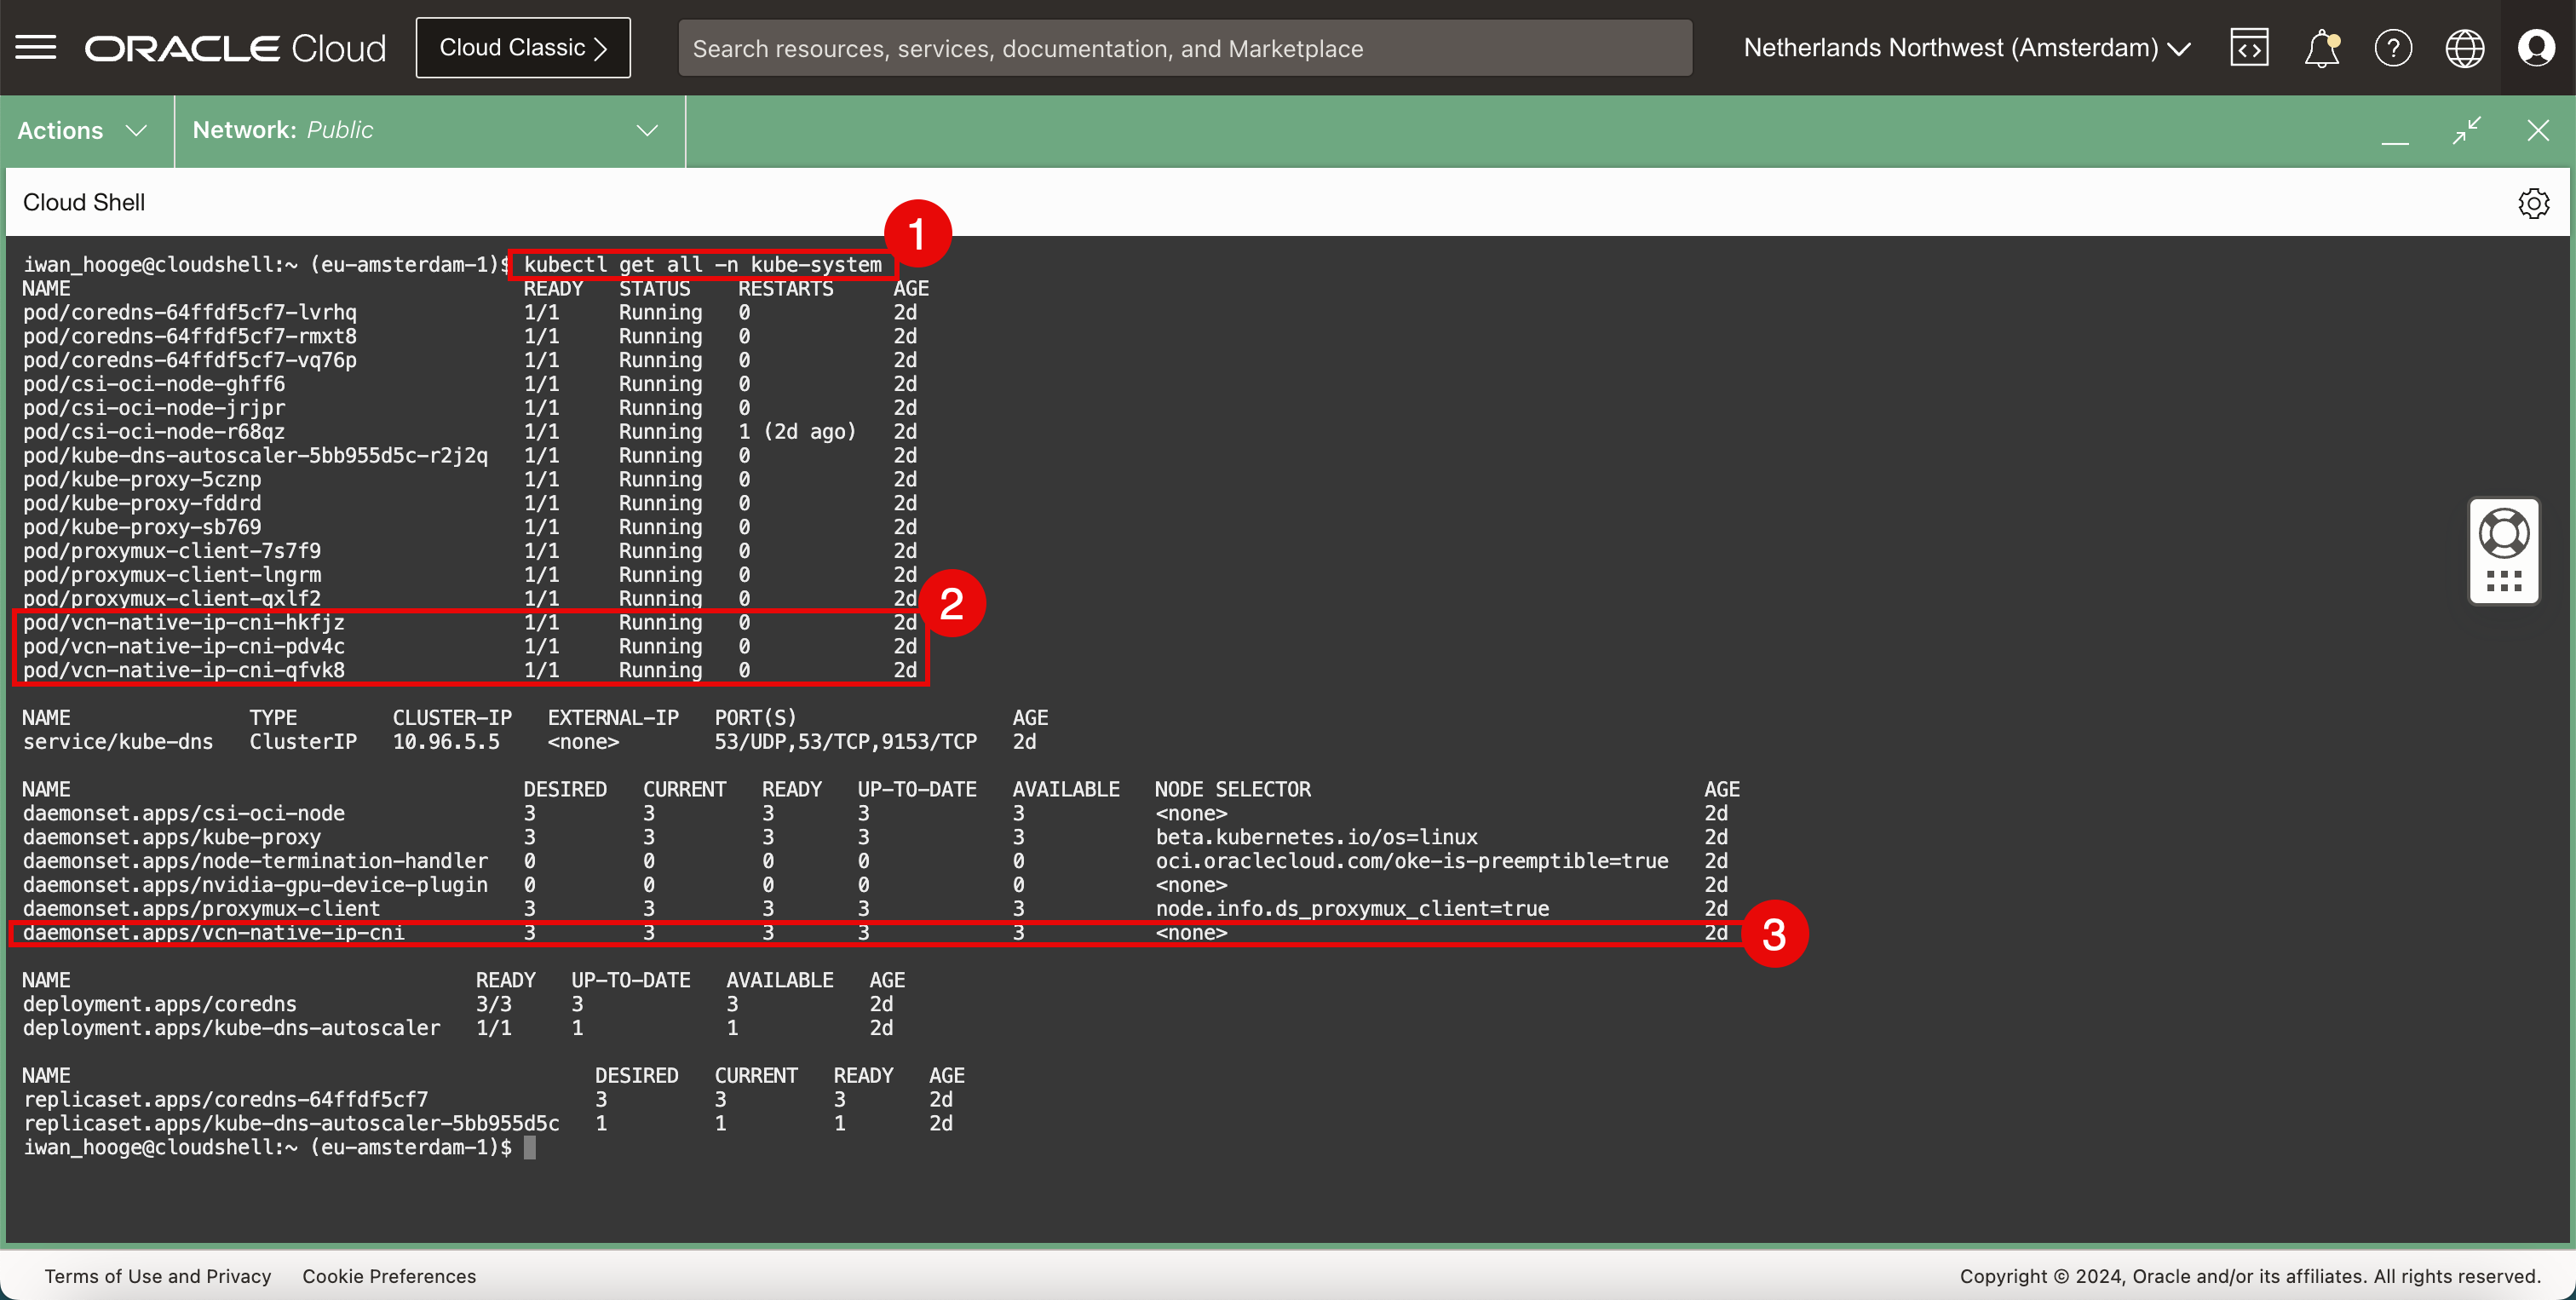This screenshot has width=2576, height=1300.
Task: Open the Cookie Preferences link
Action: coord(389,1276)
